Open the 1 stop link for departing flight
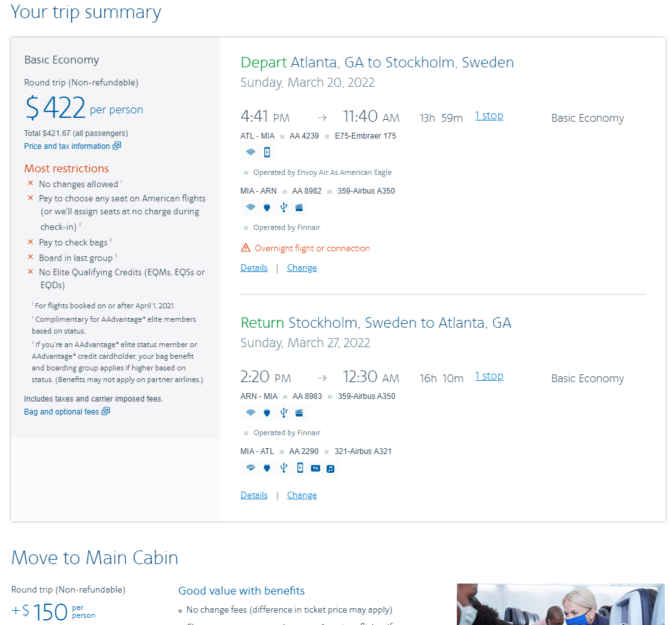The width and height of the screenshot is (670, 625). pos(489,116)
